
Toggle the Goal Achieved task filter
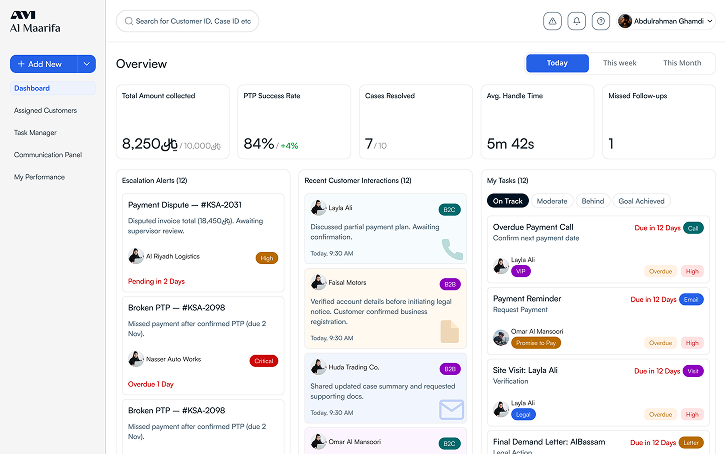tap(641, 201)
